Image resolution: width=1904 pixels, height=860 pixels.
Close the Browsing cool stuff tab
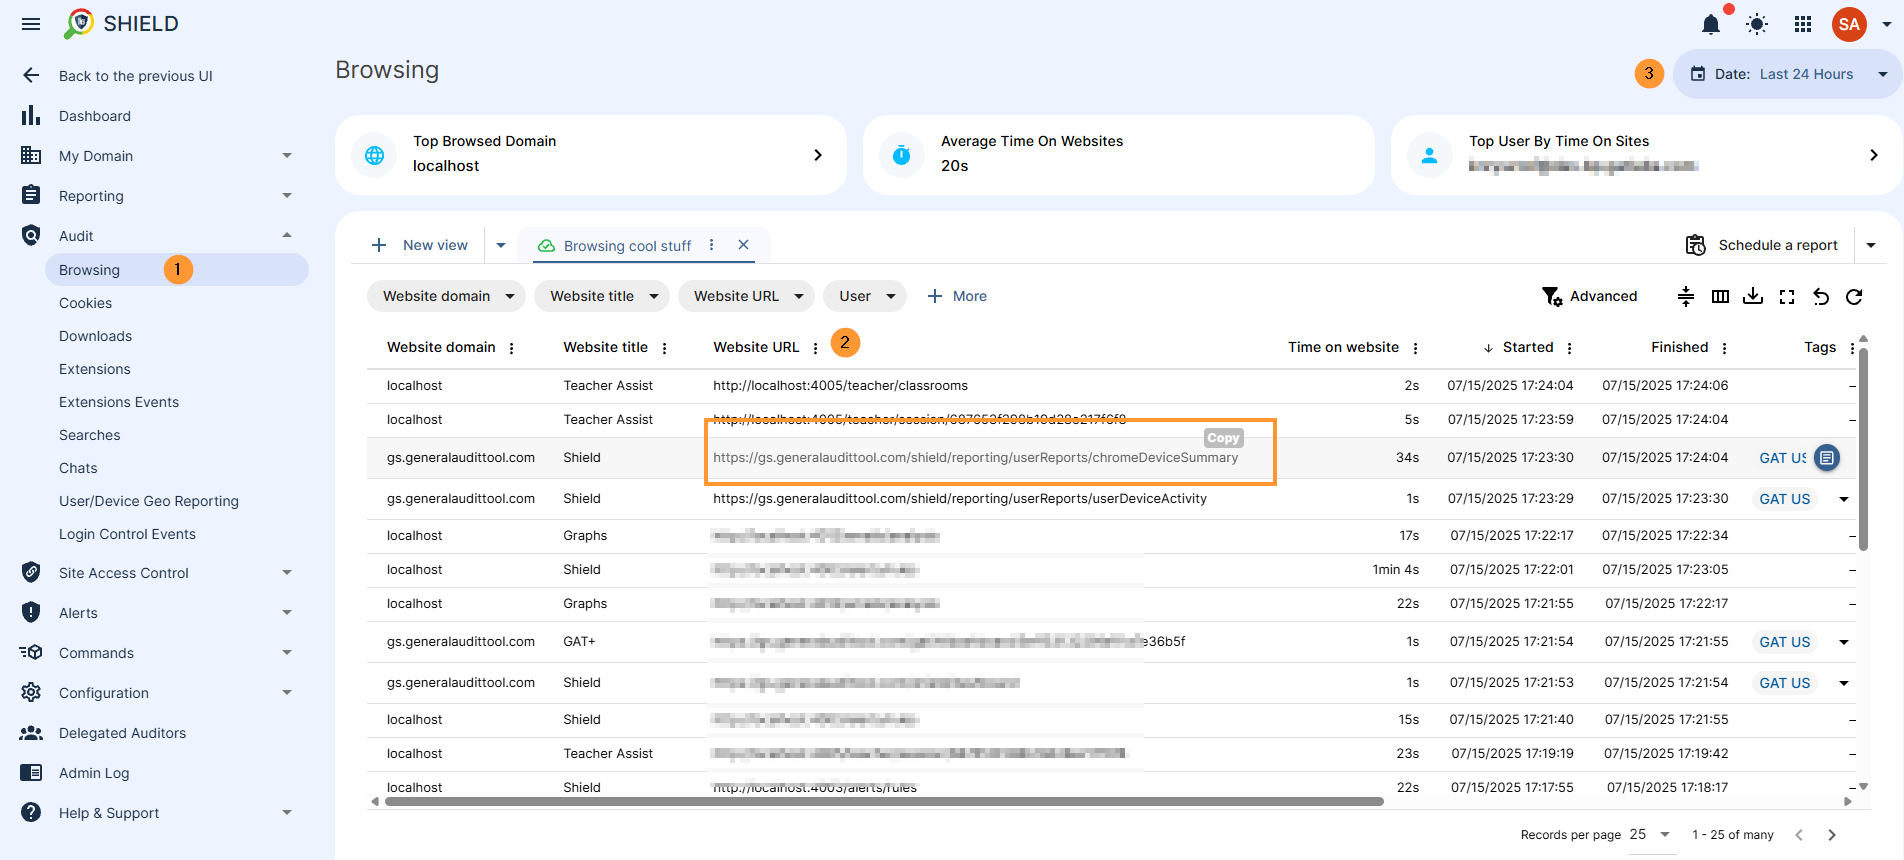coord(743,245)
